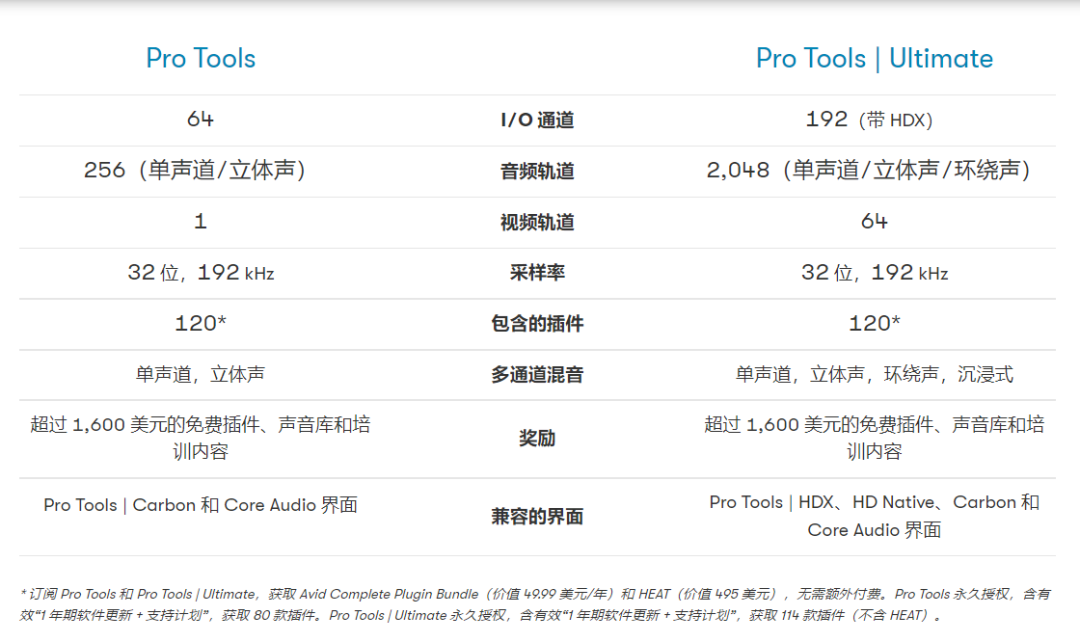The height and width of the screenshot is (642, 1080).
Task: Select the "多通道混音" row label
Action: point(537,375)
